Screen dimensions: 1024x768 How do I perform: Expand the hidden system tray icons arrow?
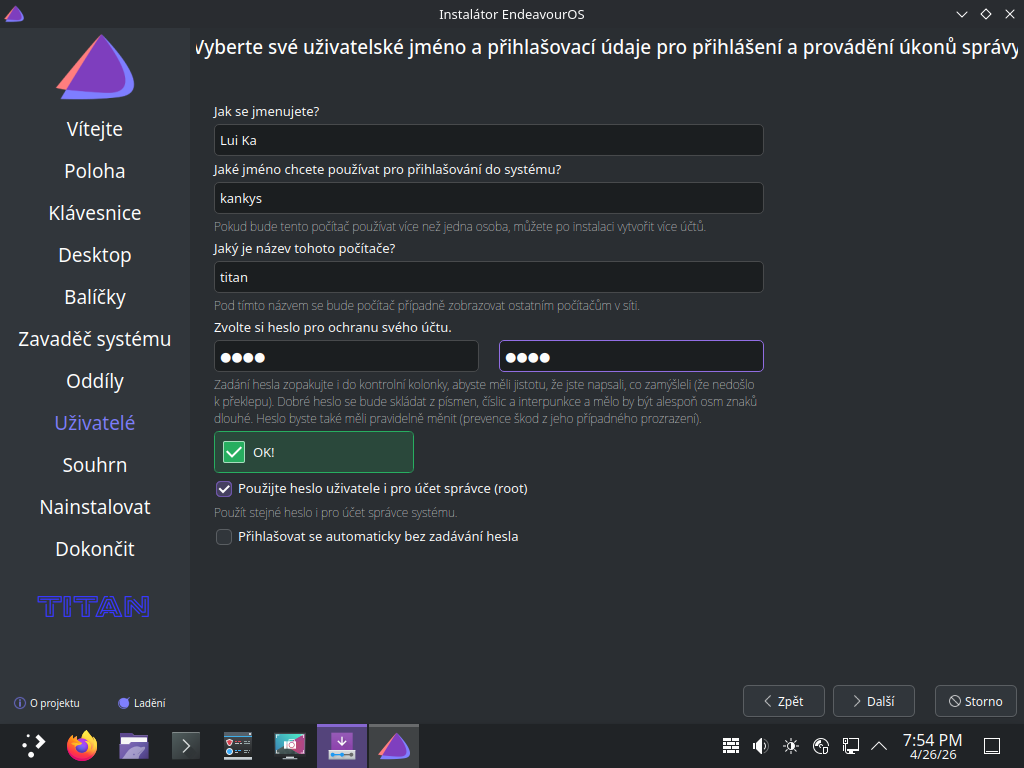[880, 745]
